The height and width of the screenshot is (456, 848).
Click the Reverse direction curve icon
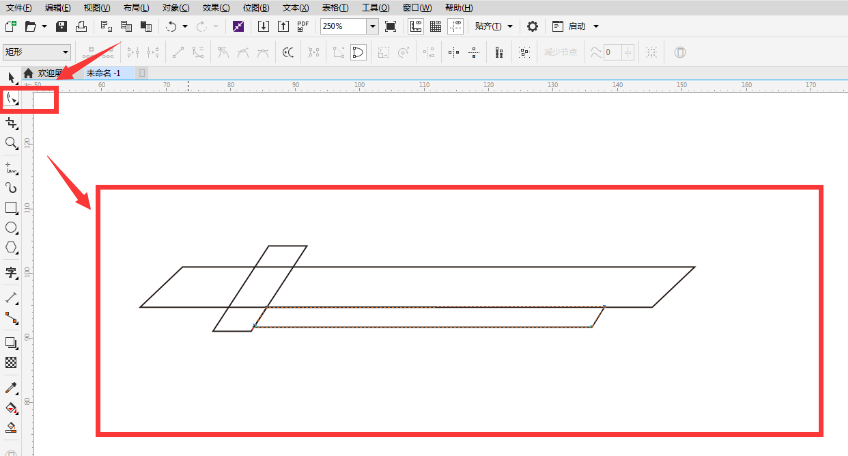tap(288, 52)
